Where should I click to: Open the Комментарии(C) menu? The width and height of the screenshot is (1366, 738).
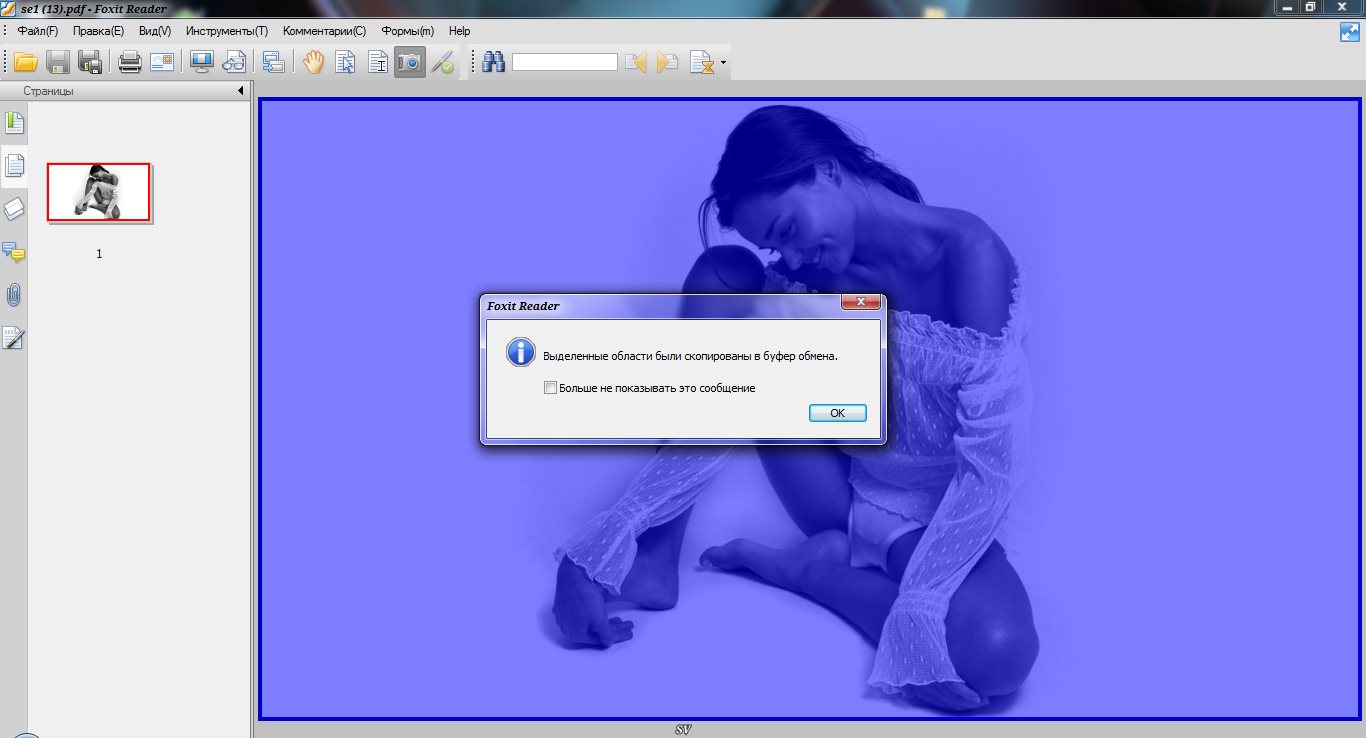pyautogui.click(x=324, y=31)
